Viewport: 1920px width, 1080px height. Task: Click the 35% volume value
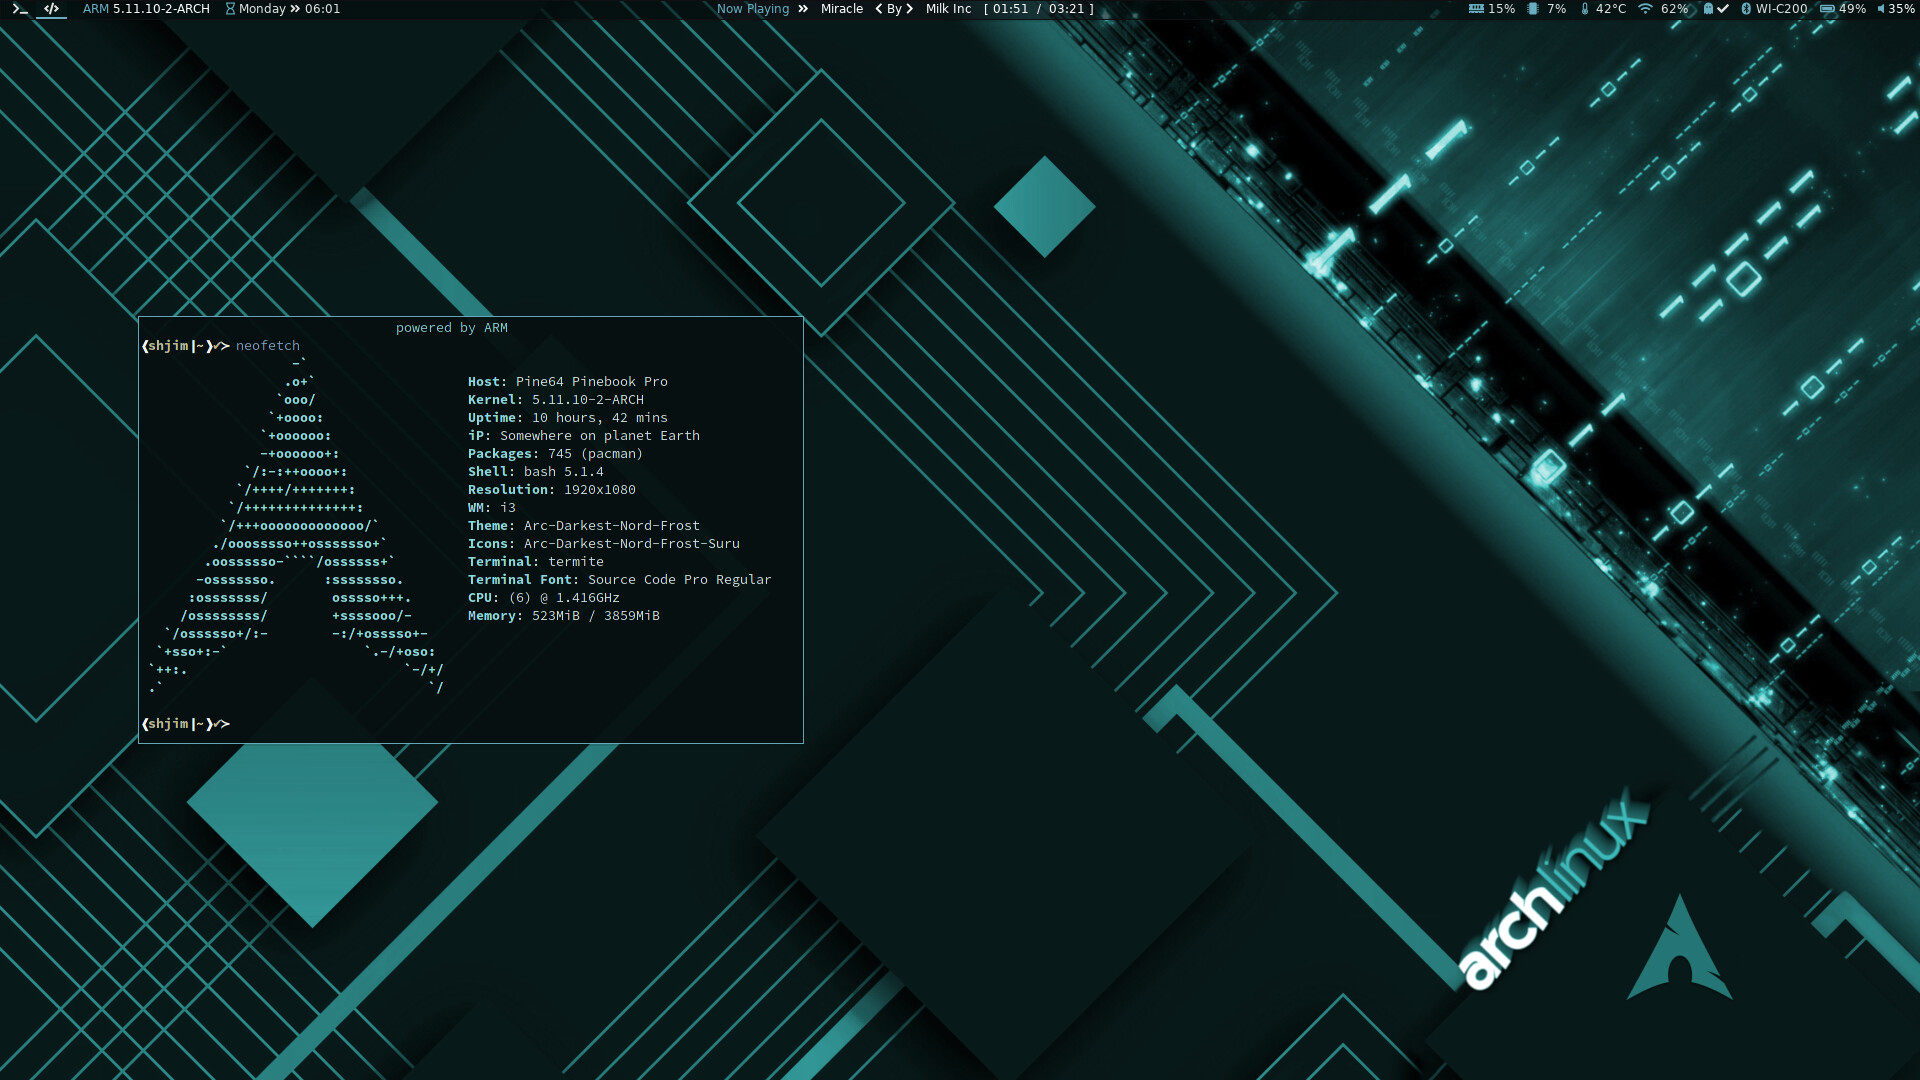pyautogui.click(x=1902, y=9)
